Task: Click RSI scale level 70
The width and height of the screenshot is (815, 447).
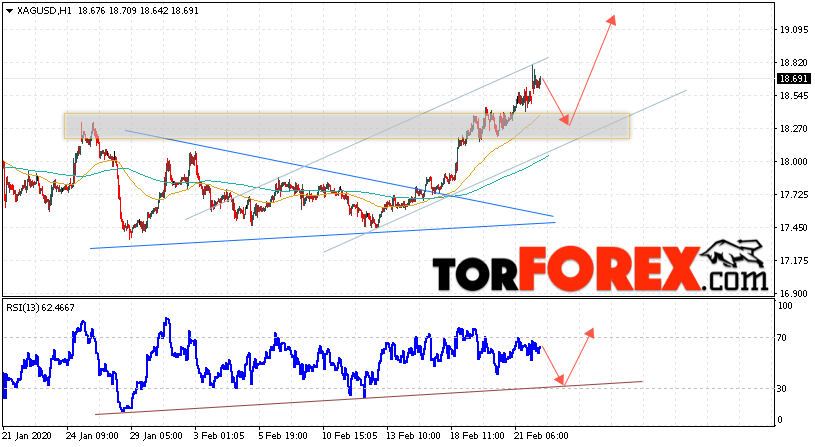Action: 781,338
